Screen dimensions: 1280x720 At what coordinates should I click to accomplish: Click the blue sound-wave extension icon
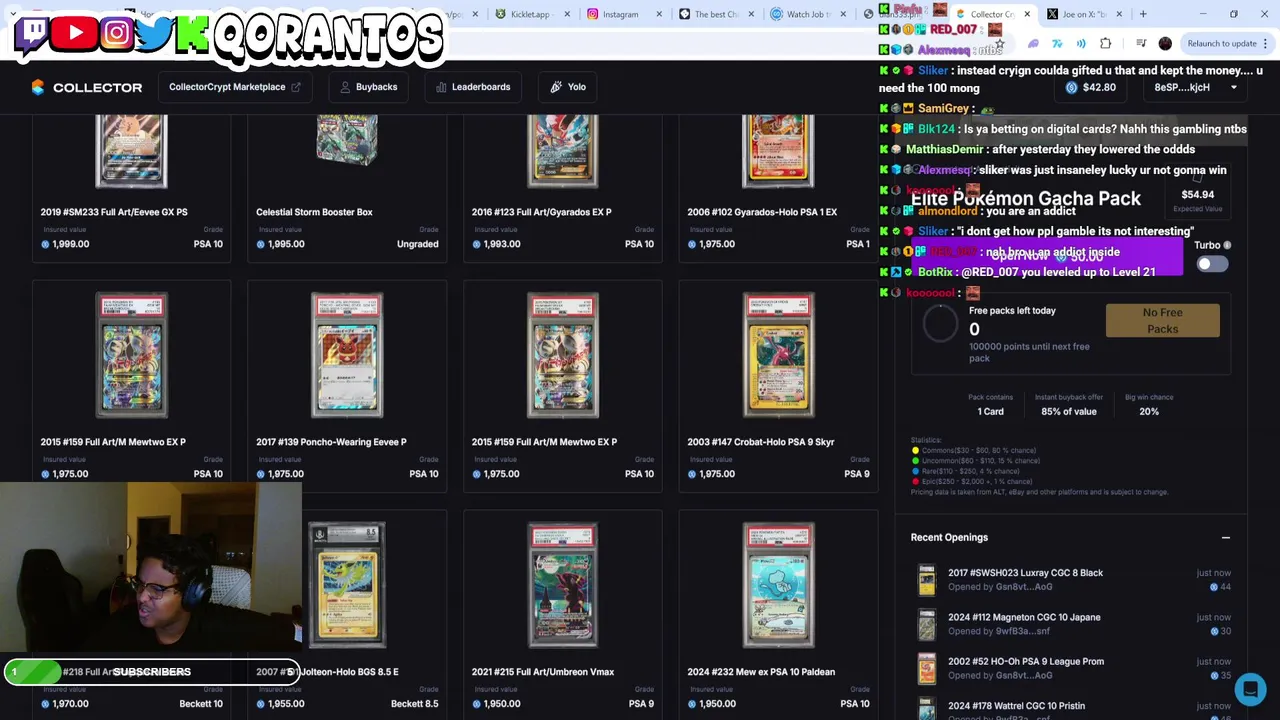click(1081, 43)
